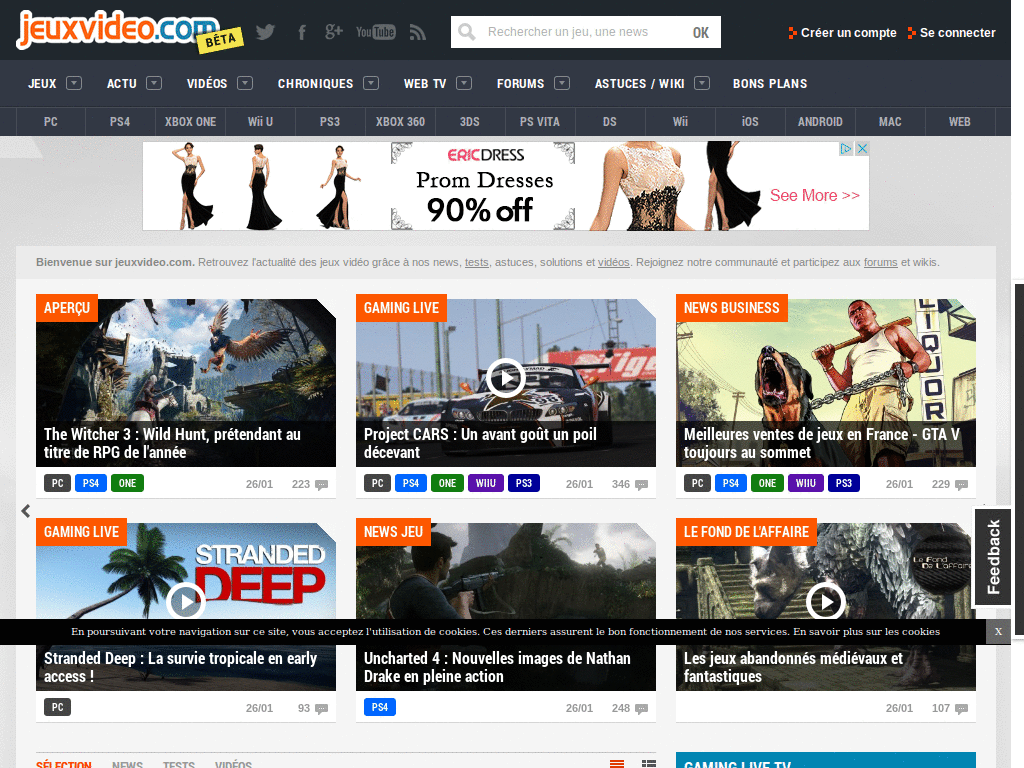Click See More on the ad banner

pyautogui.click(x=814, y=195)
